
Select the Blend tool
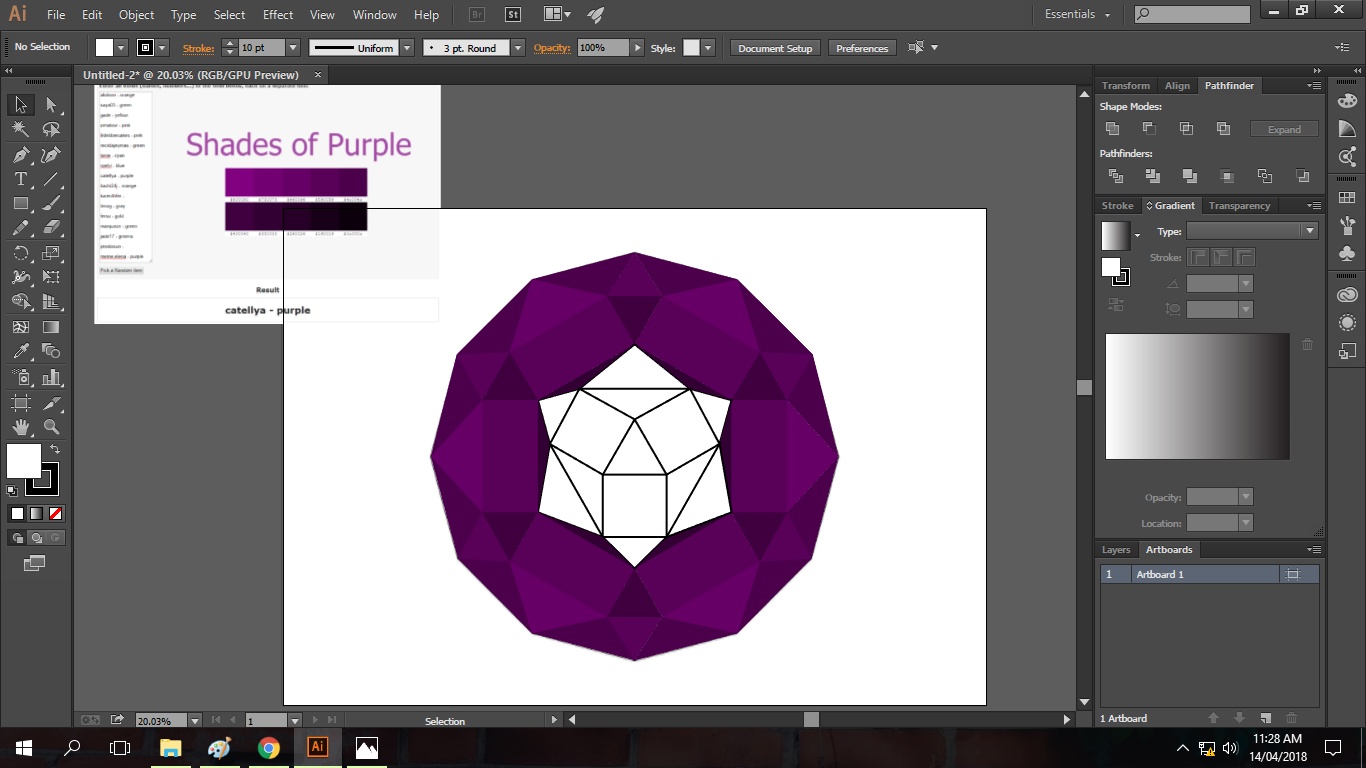[51, 351]
